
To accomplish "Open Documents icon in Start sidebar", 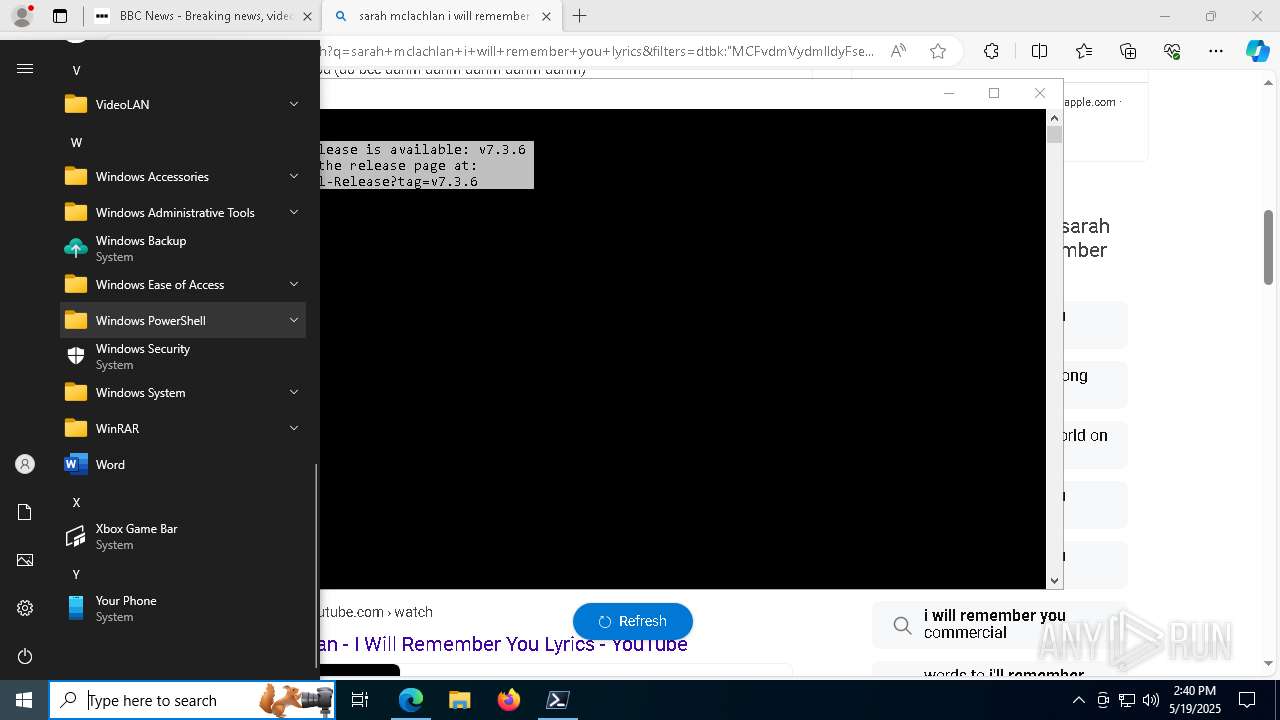I will [x=25, y=512].
